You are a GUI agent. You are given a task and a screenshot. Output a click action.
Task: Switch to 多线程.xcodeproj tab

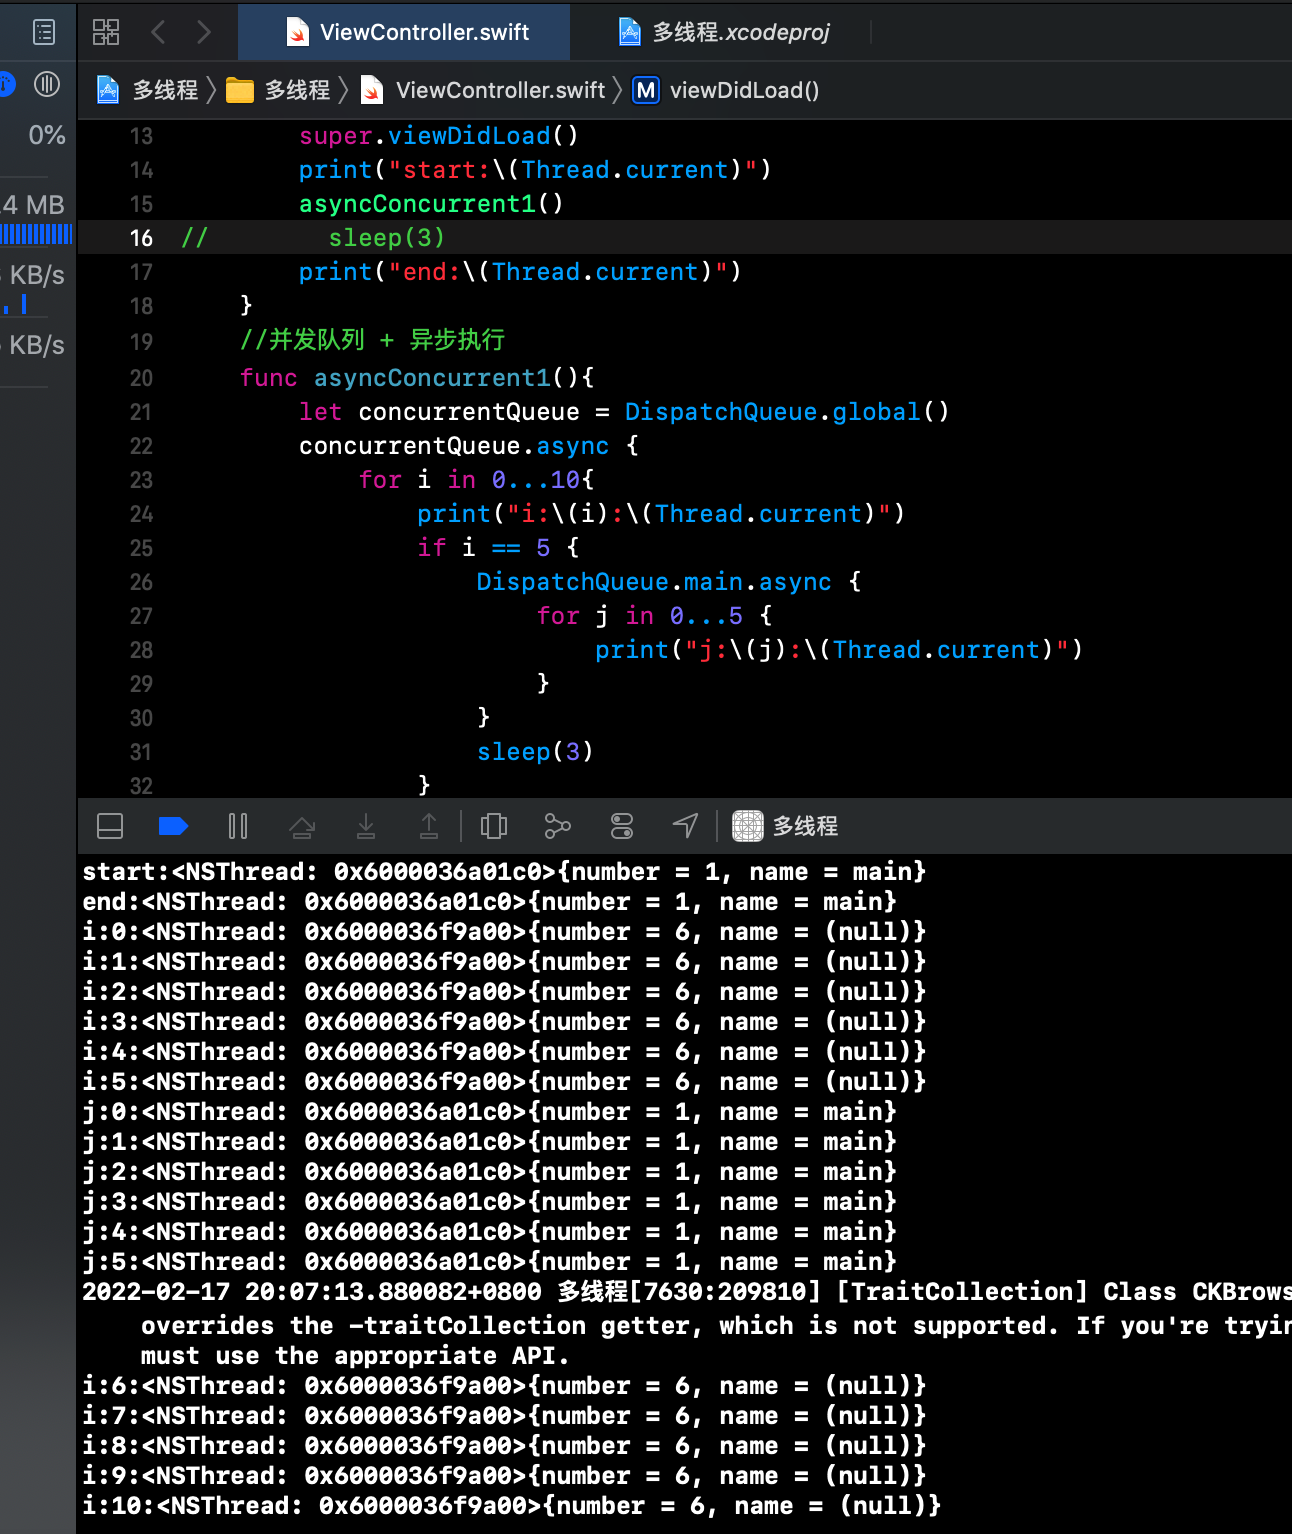(x=723, y=32)
